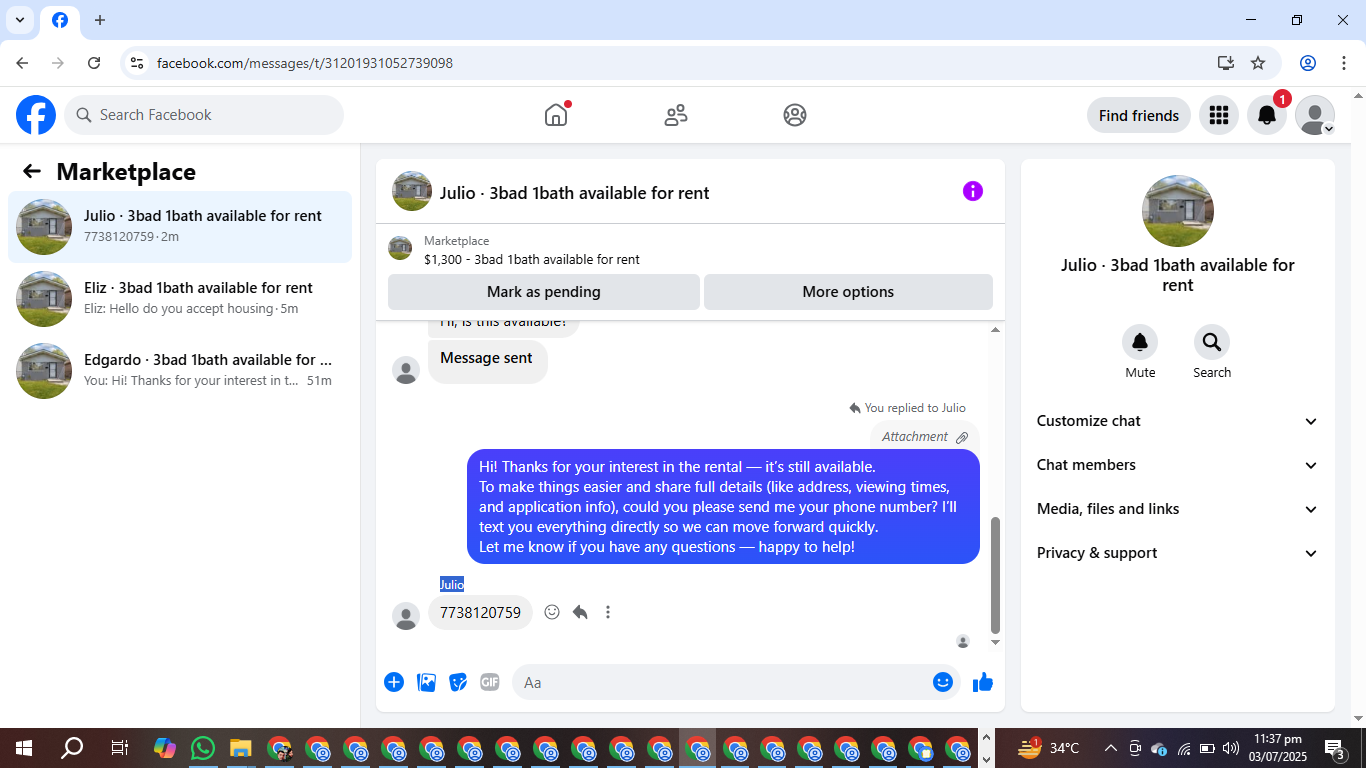
Task: Open more actions for the 7738120759 message
Action: [608, 612]
